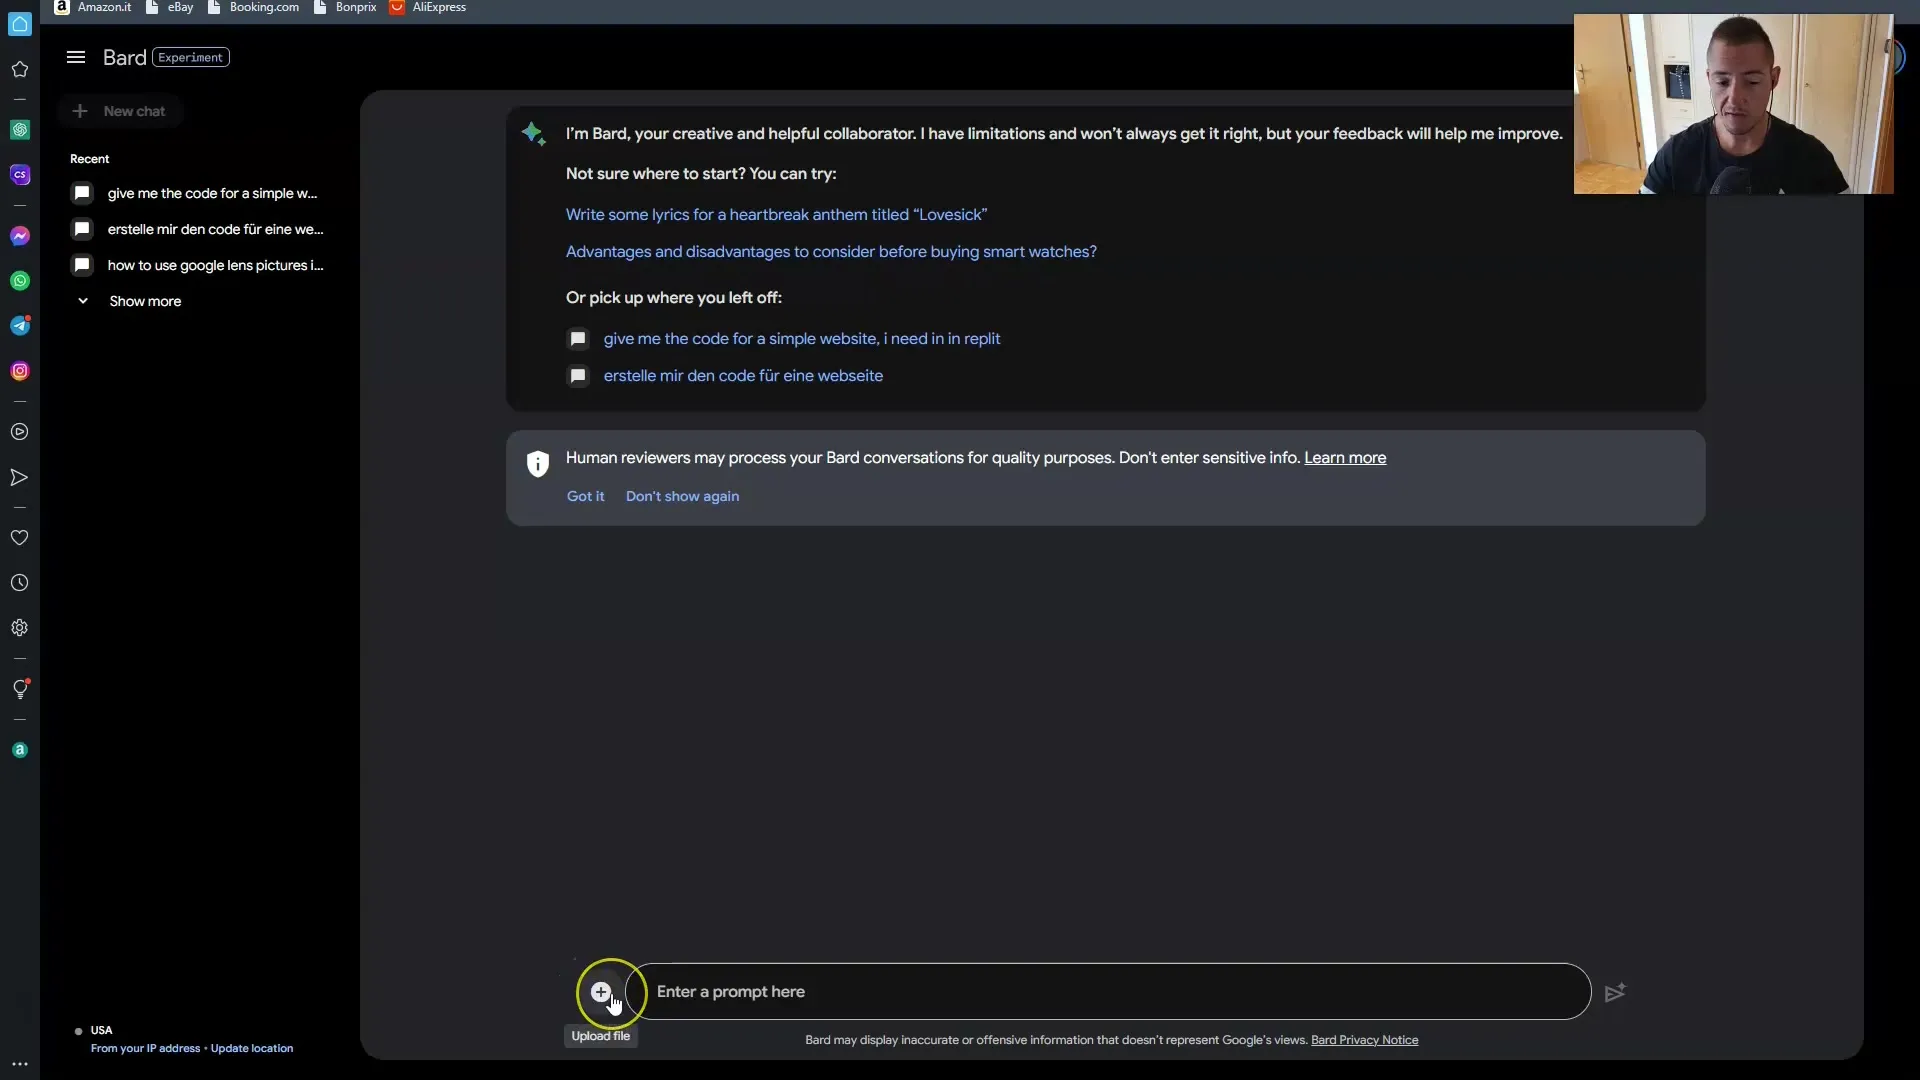Open chat about Google Lens pictures

(x=215, y=265)
